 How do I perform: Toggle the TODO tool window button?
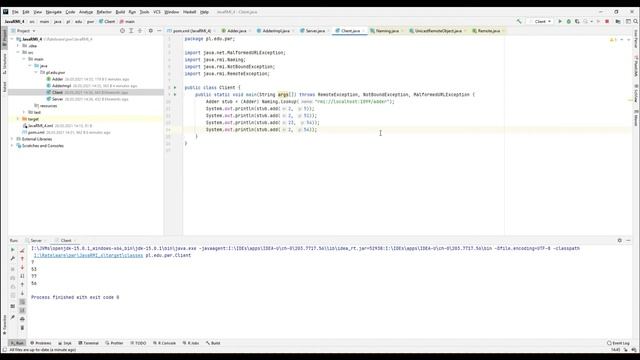point(138,343)
